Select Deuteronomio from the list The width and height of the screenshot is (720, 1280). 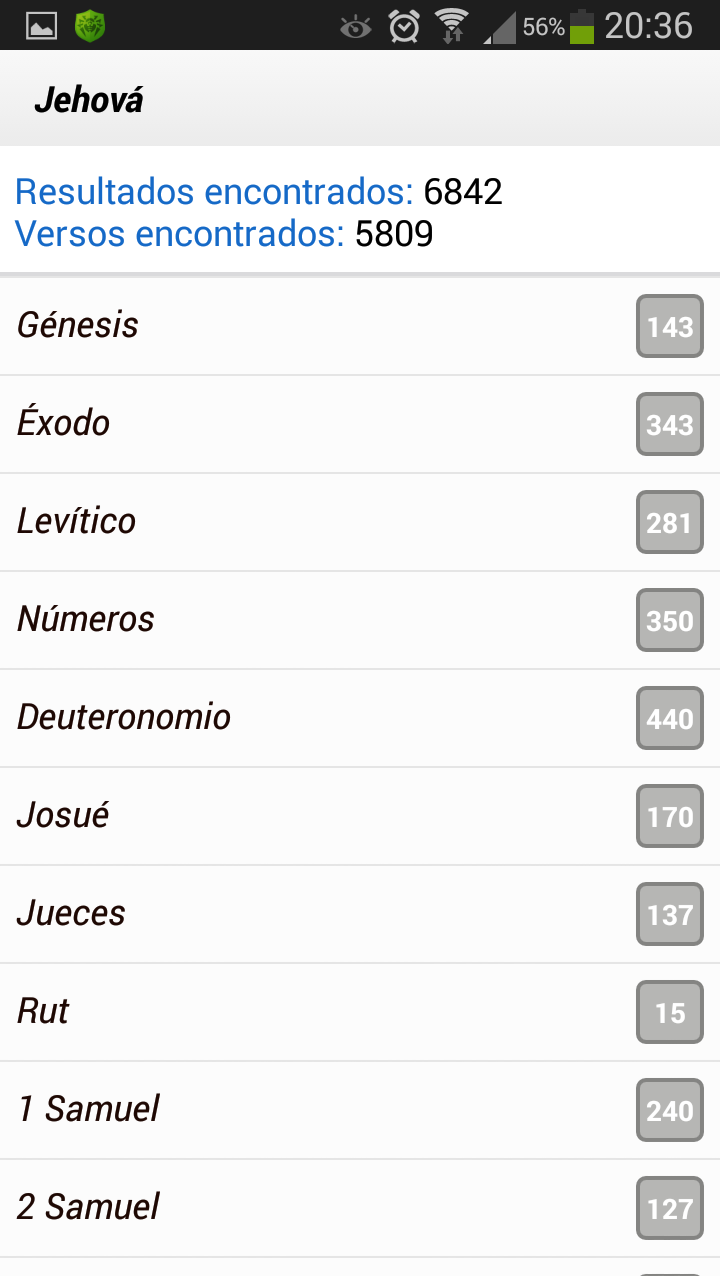pyautogui.click(x=360, y=718)
